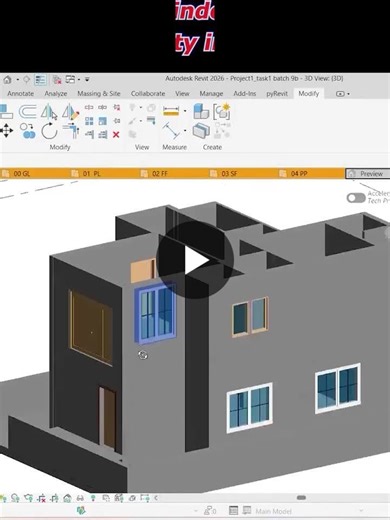
Task: Open the Main Model design option dropdown
Action: 361,511
